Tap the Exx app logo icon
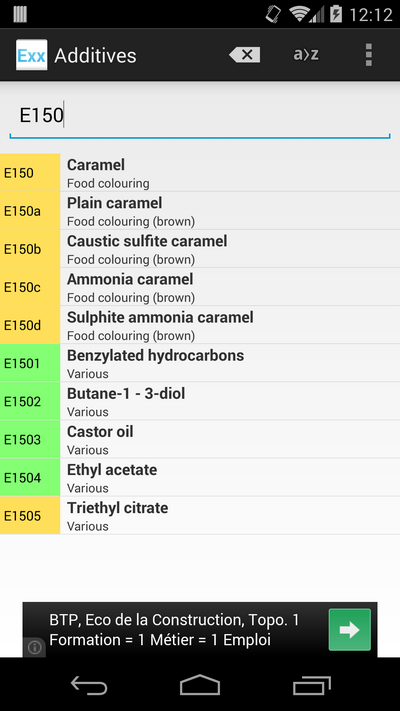Image resolution: width=400 pixels, height=711 pixels. coord(32,55)
